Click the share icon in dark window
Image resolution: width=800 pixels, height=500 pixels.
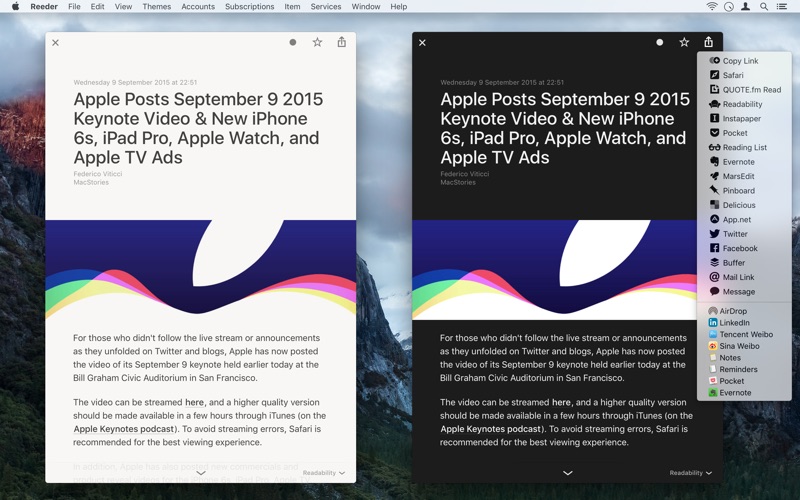click(x=708, y=42)
